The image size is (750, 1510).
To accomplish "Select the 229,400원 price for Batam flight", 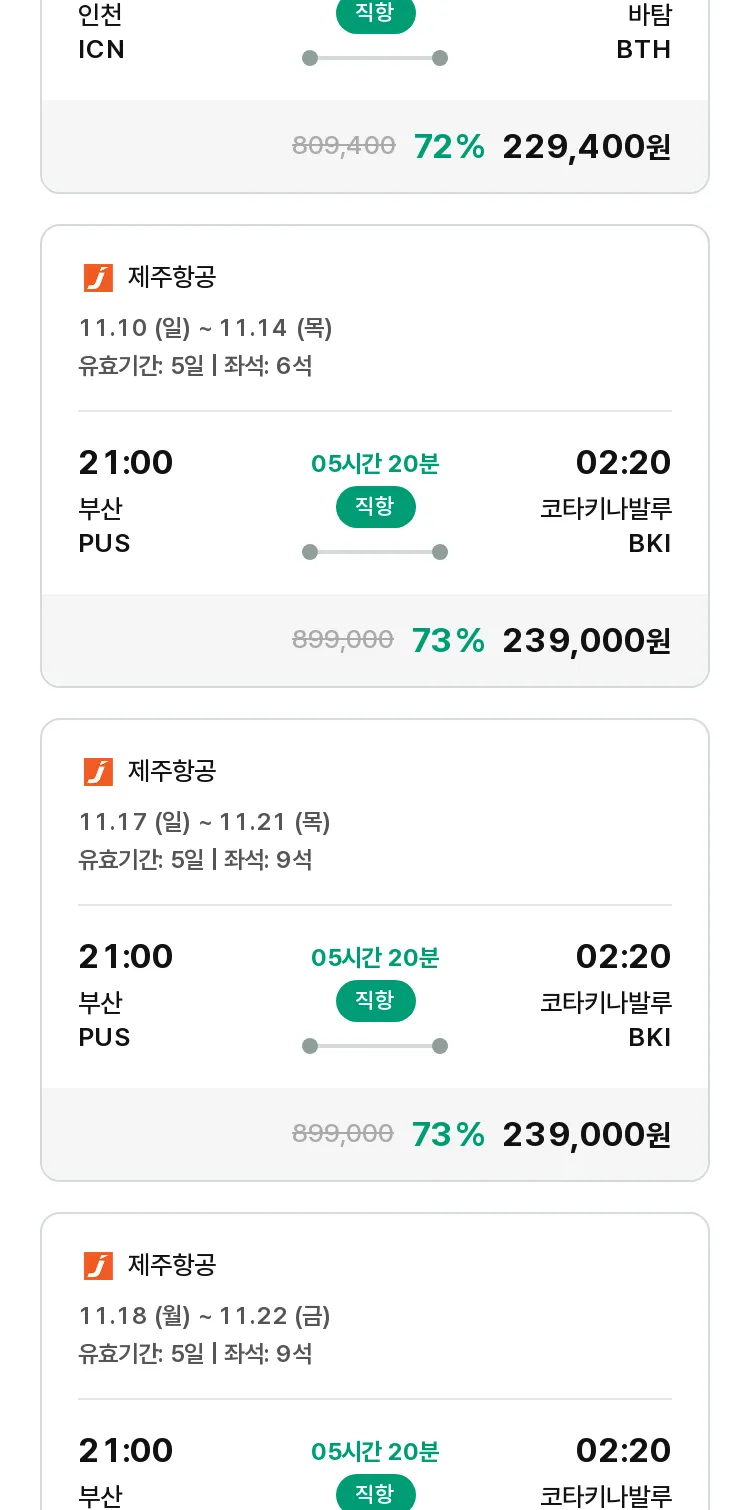I will pos(586,147).
